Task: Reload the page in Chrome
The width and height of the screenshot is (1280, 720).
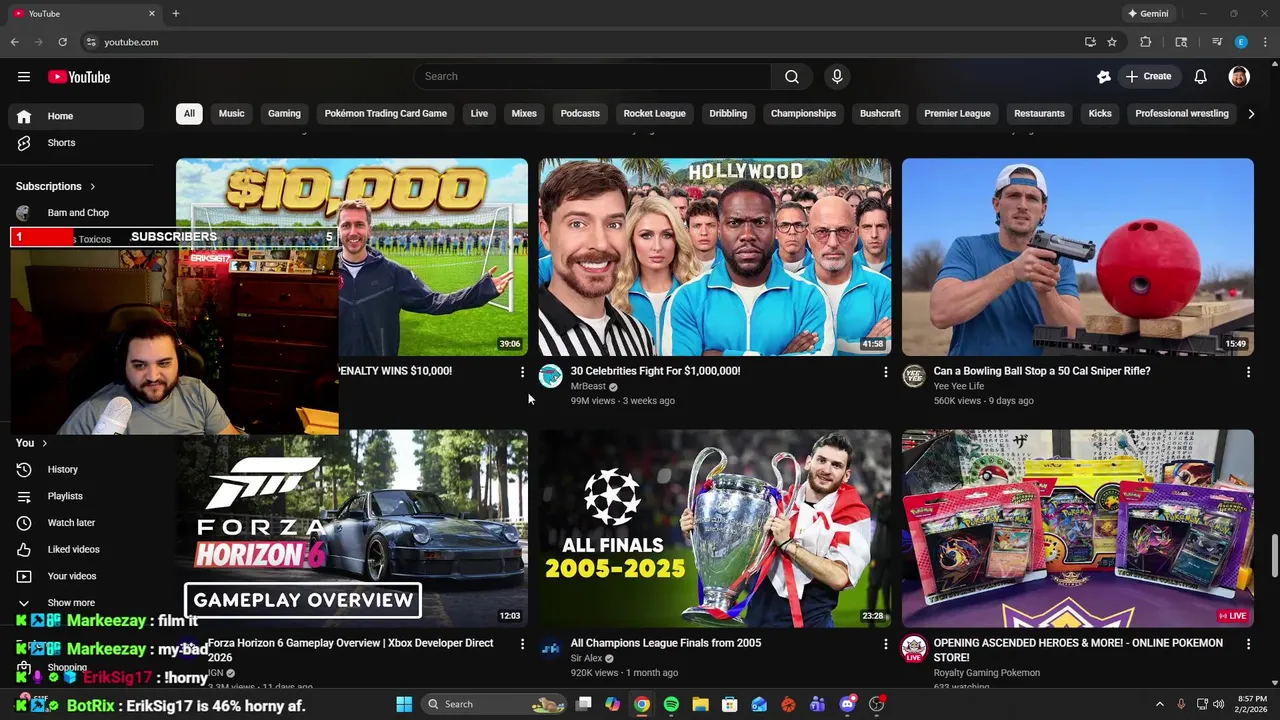Action: [x=62, y=42]
